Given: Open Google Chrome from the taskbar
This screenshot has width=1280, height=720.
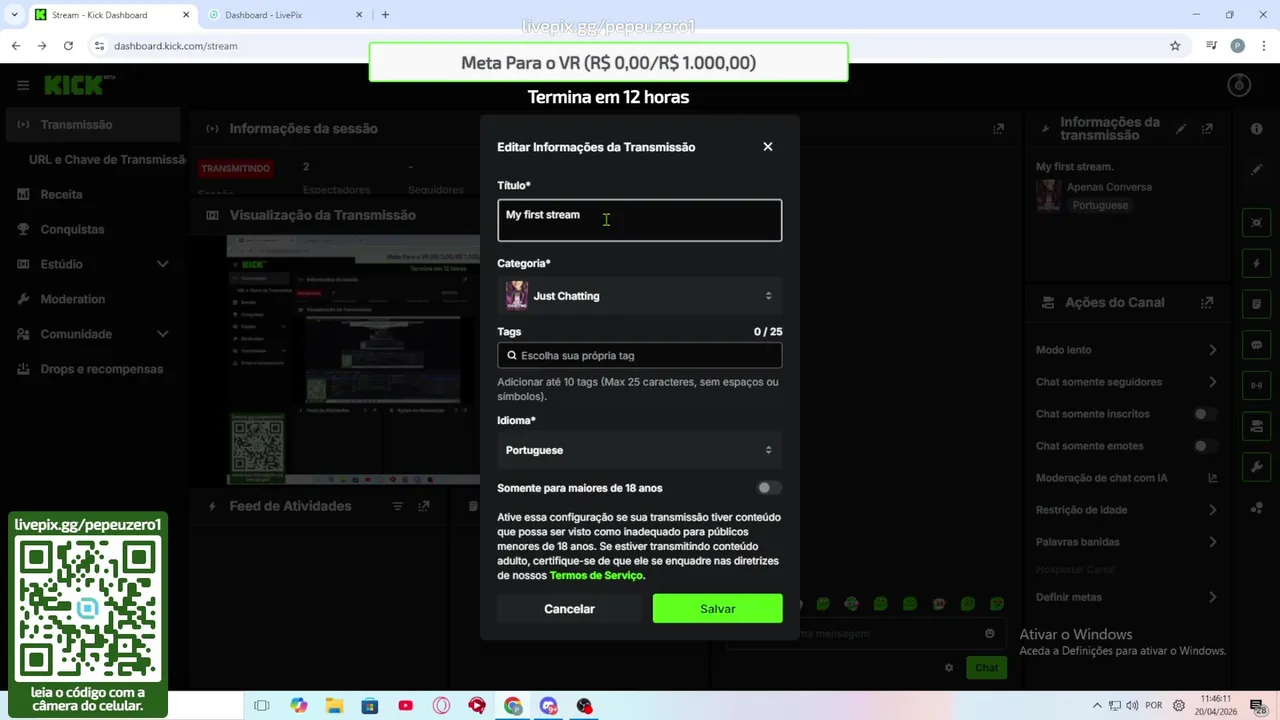Looking at the screenshot, I should [513, 706].
